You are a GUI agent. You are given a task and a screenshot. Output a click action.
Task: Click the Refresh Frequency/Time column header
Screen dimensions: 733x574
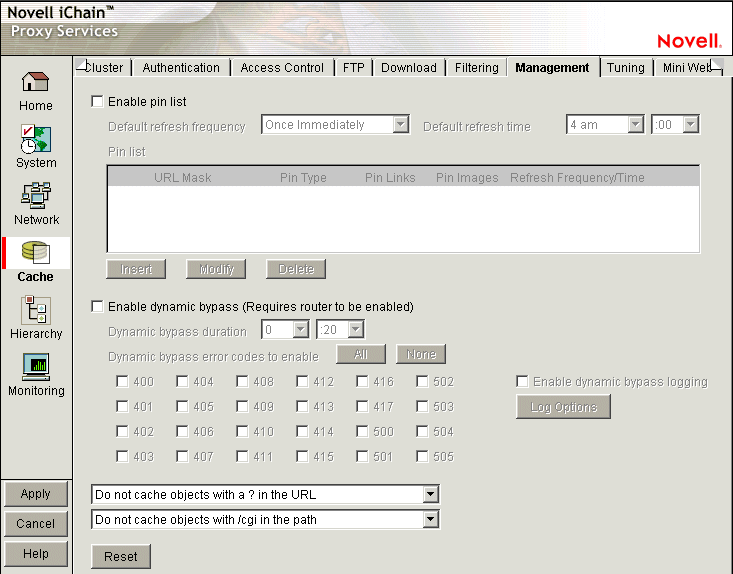[577, 178]
